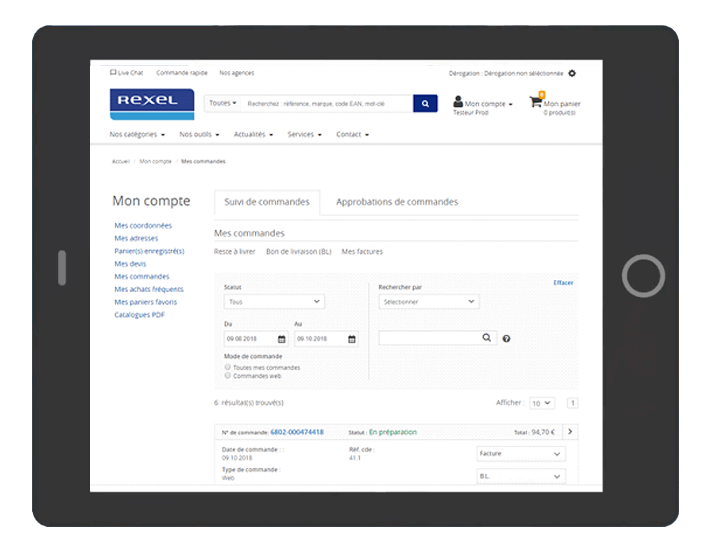Screen dimensions: 705x559
Task: Open Mes adresses in sidebar
Action: click(136, 238)
